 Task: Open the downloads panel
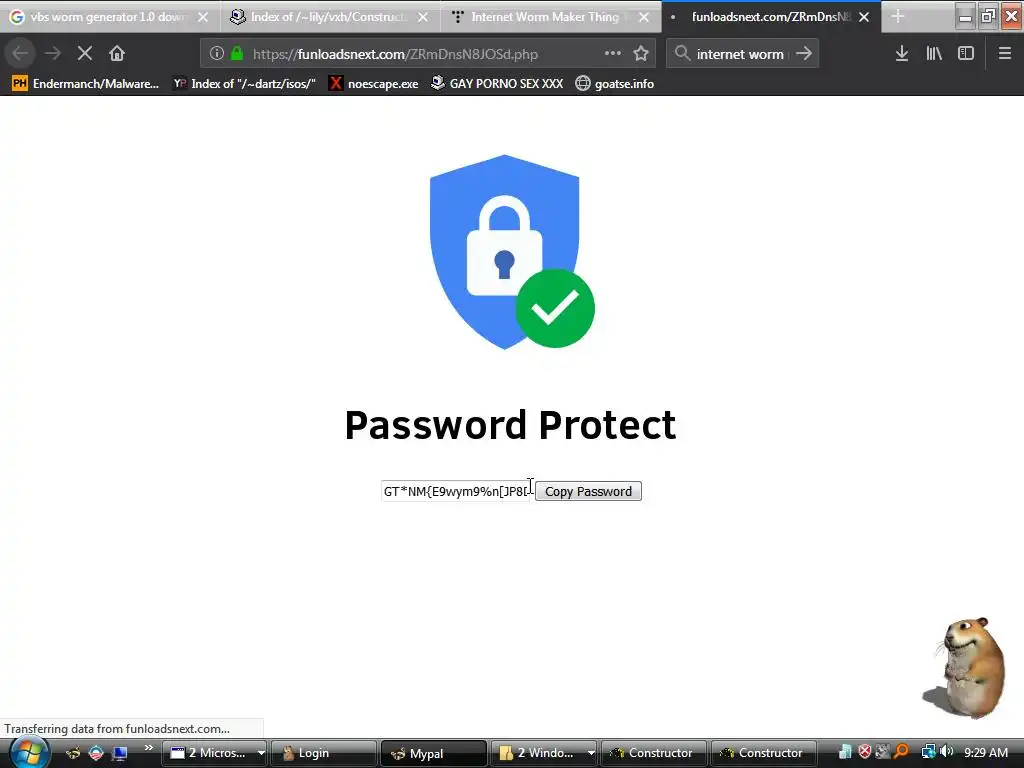point(901,54)
